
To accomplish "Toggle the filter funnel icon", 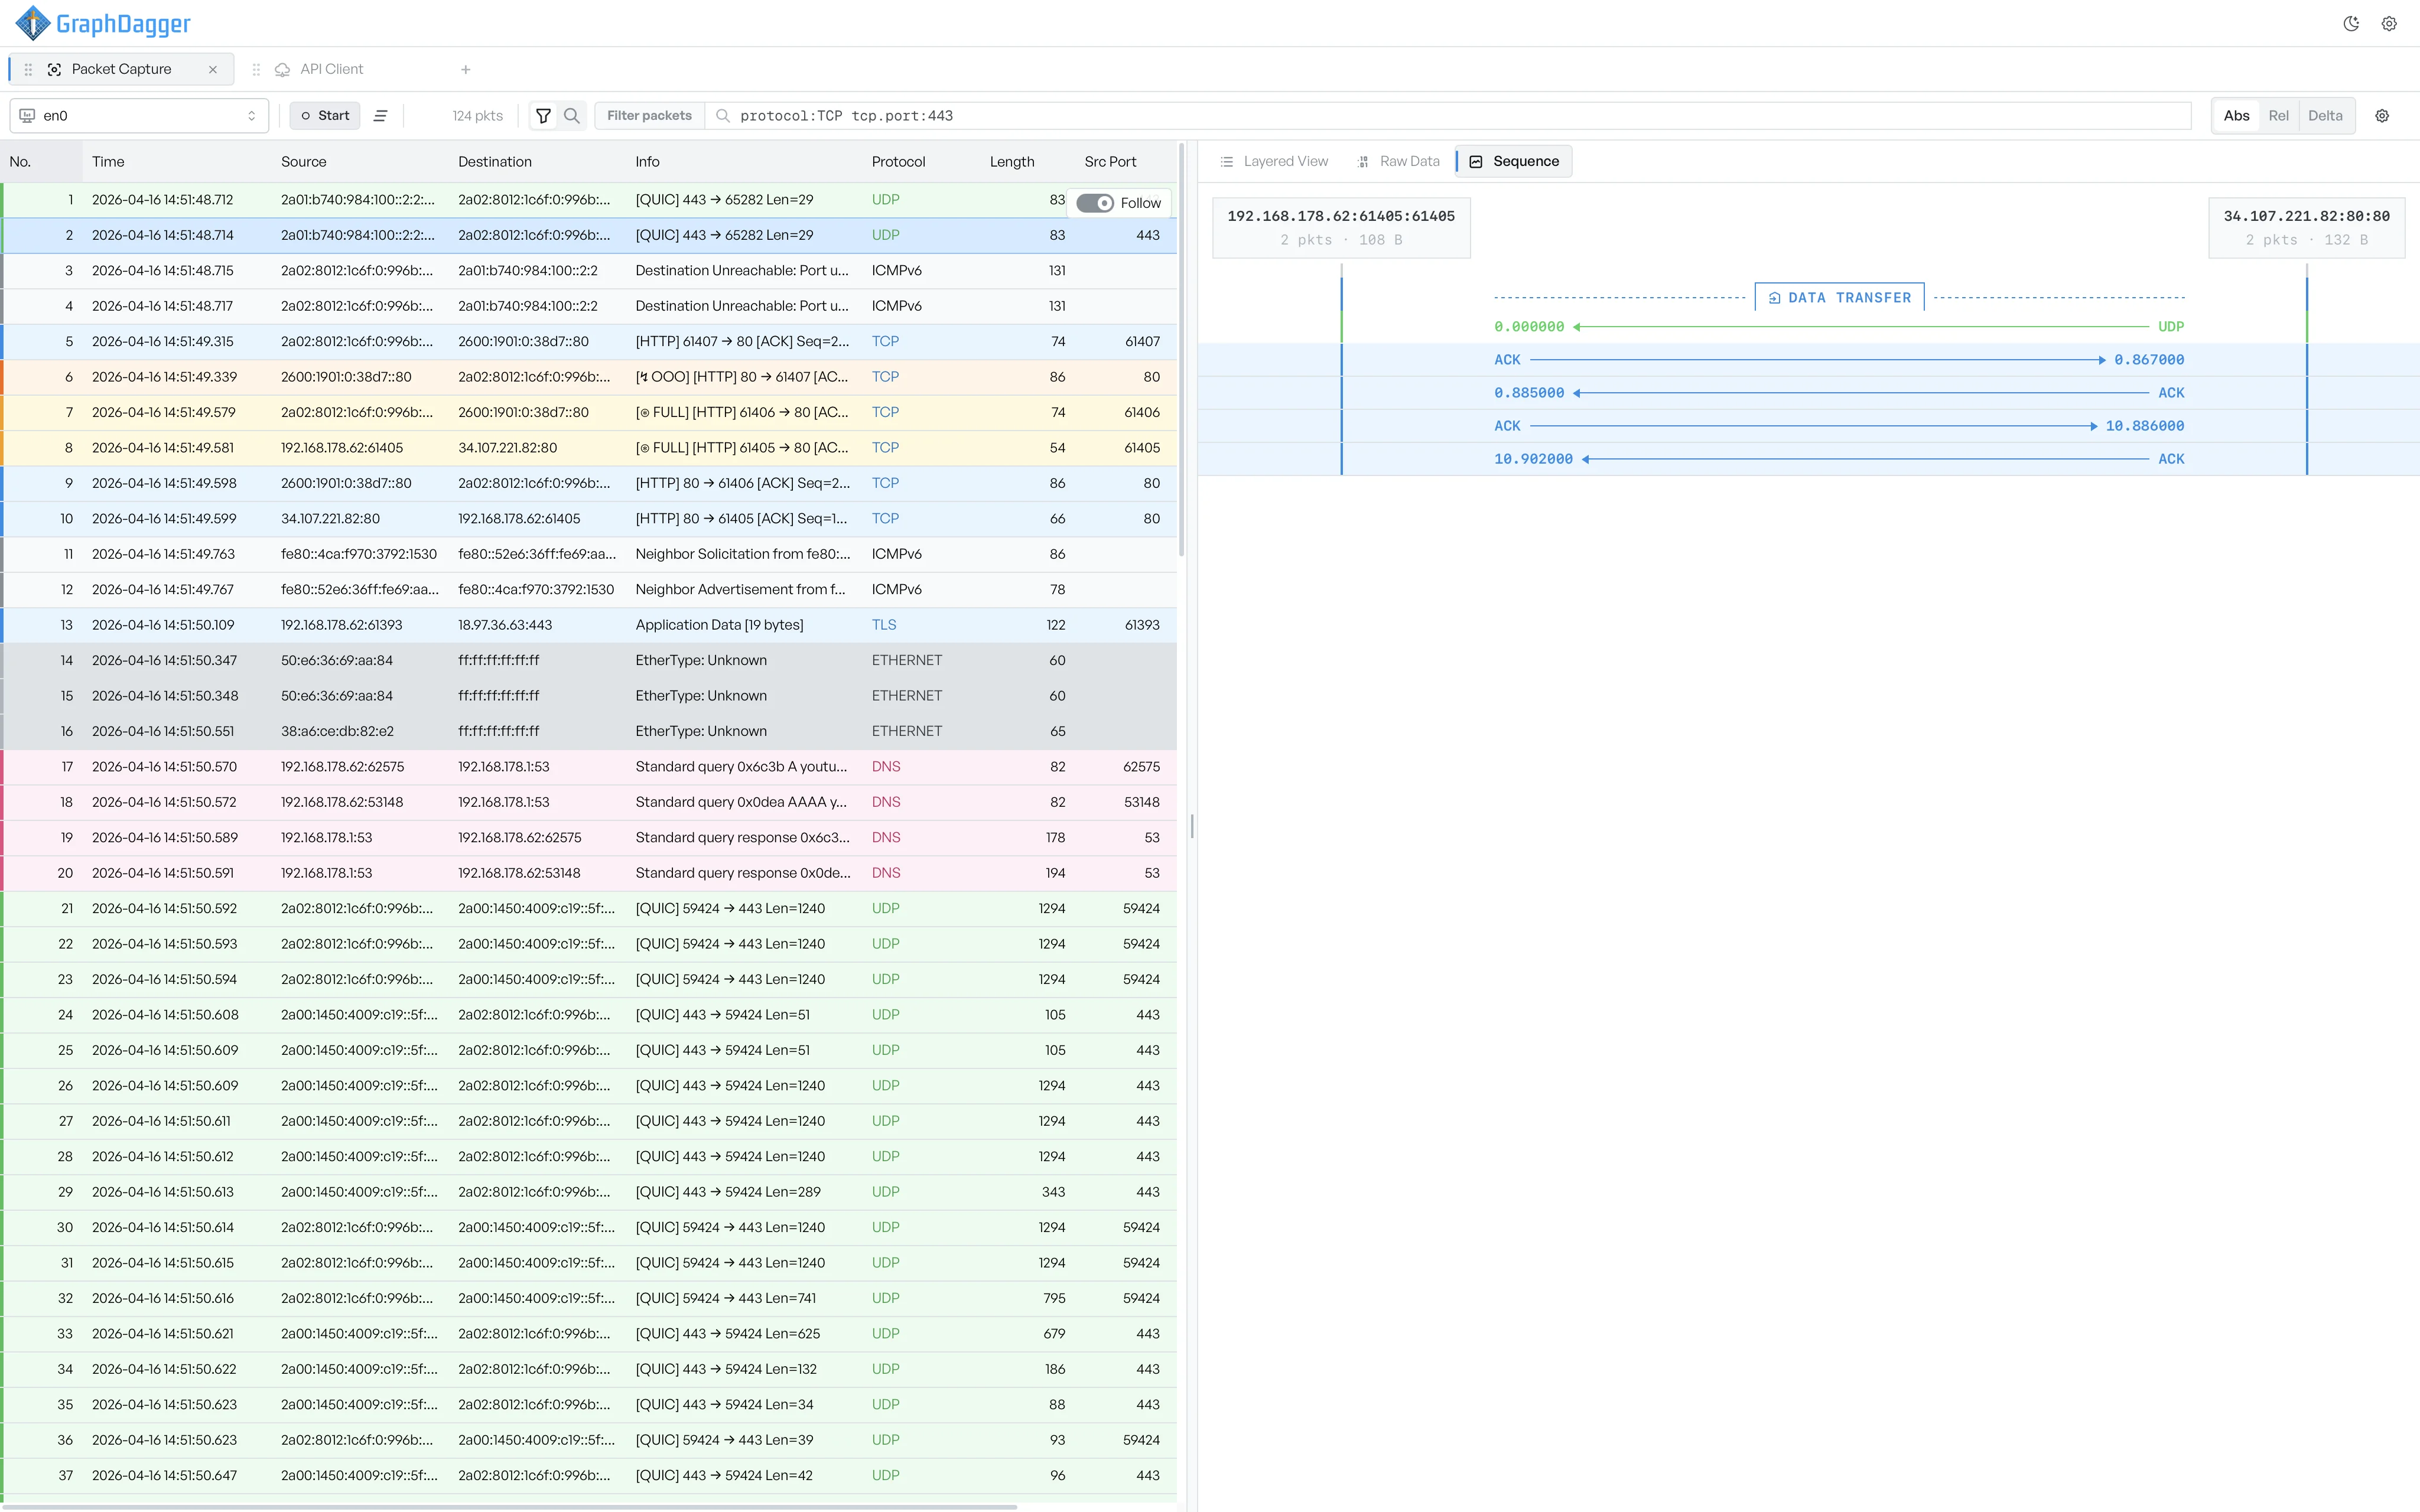I will [543, 116].
